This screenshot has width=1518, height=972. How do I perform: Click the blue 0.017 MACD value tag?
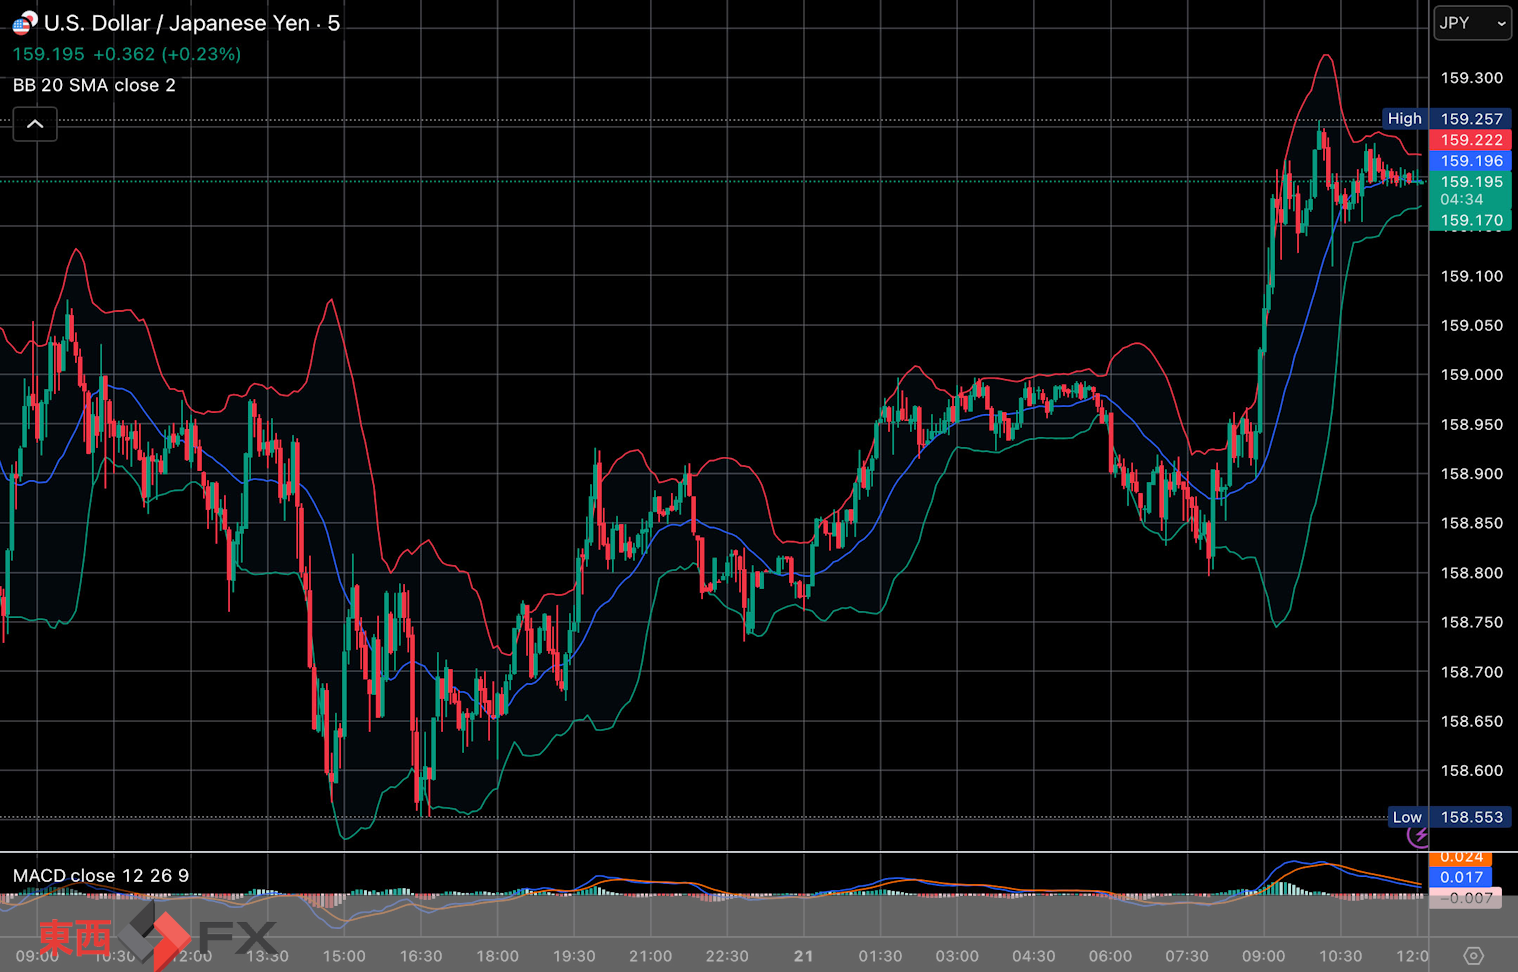[1461, 877]
